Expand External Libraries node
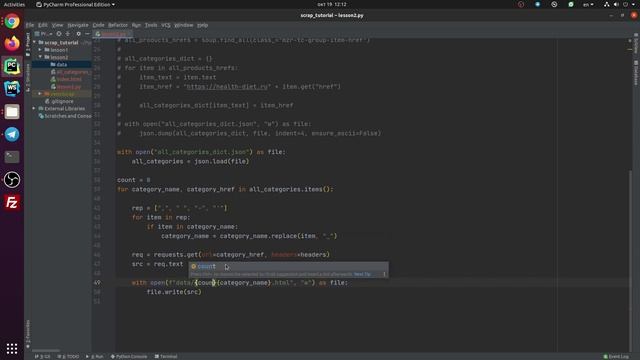 click(x=34, y=109)
